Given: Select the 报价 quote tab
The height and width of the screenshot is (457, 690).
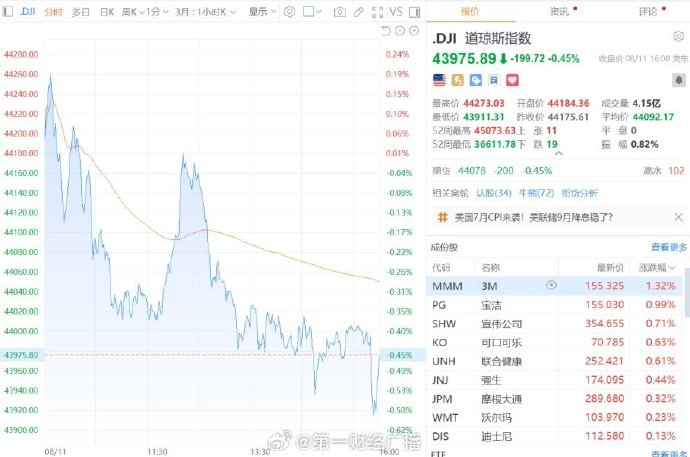Looking at the screenshot, I should tap(470, 11).
